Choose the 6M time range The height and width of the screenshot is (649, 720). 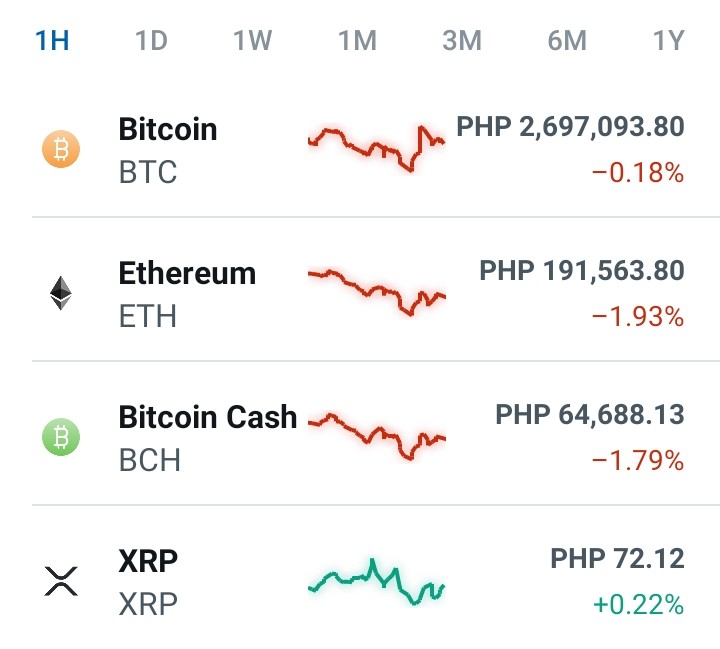(567, 40)
